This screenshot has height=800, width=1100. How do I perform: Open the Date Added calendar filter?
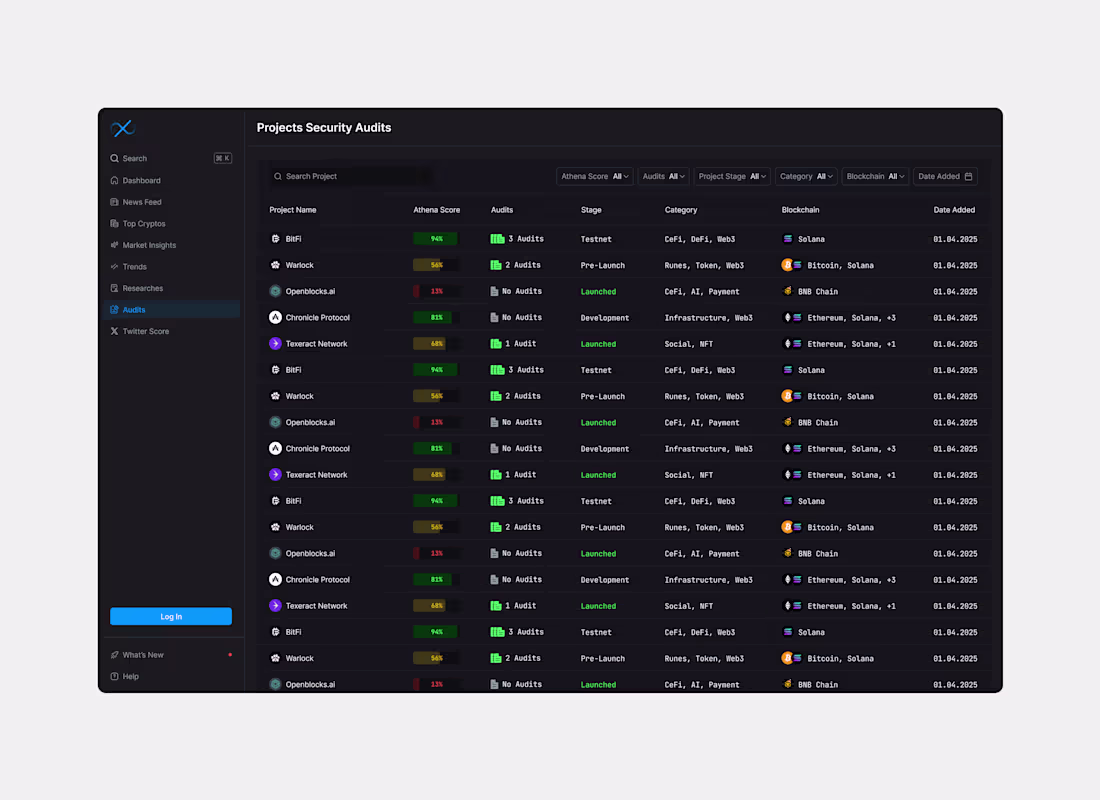coord(944,176)
